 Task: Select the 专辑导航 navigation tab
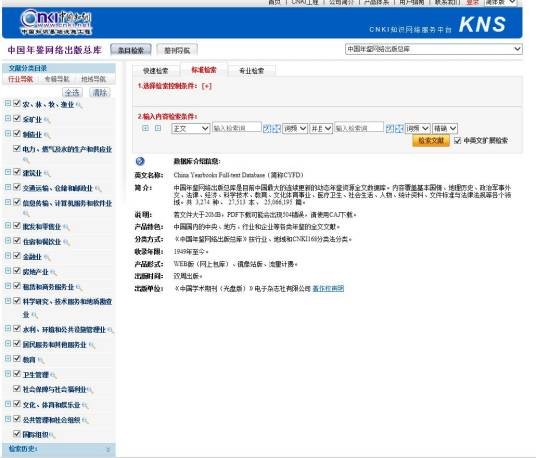[57, 79]
